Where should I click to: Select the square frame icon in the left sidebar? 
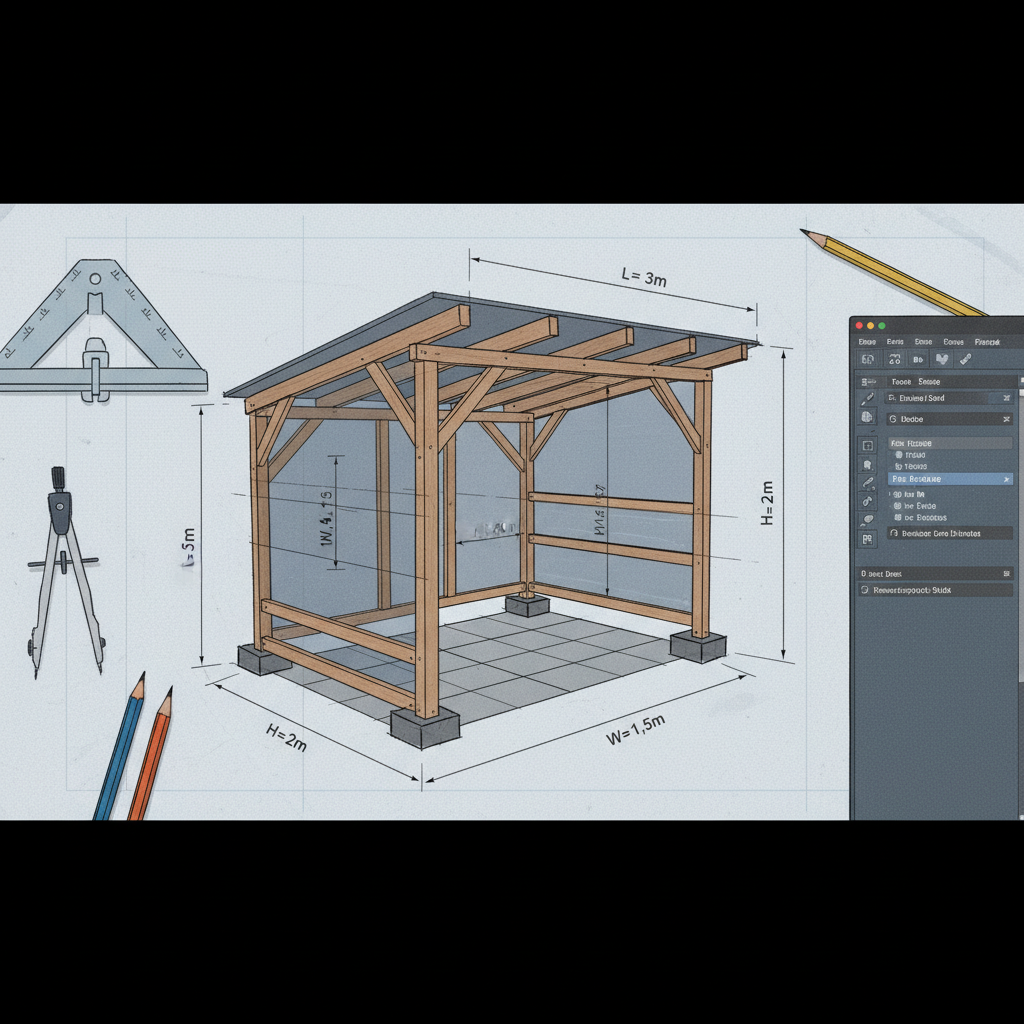pos(867,445)
